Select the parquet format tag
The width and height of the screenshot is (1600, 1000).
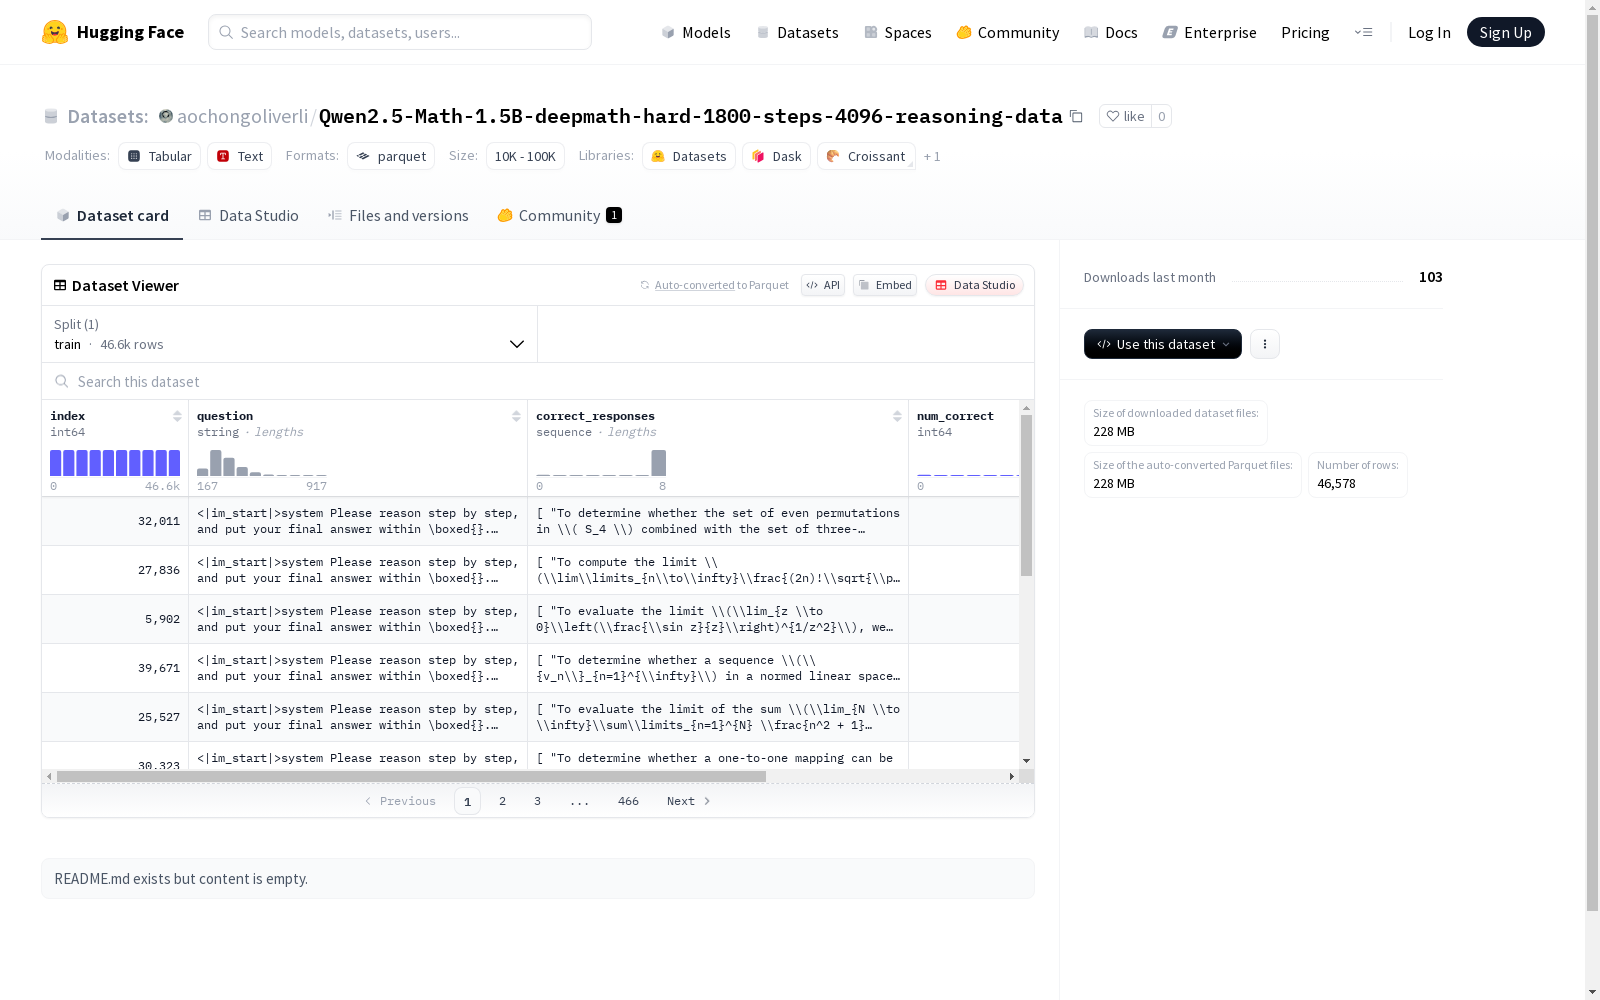[x=391, y=156]
